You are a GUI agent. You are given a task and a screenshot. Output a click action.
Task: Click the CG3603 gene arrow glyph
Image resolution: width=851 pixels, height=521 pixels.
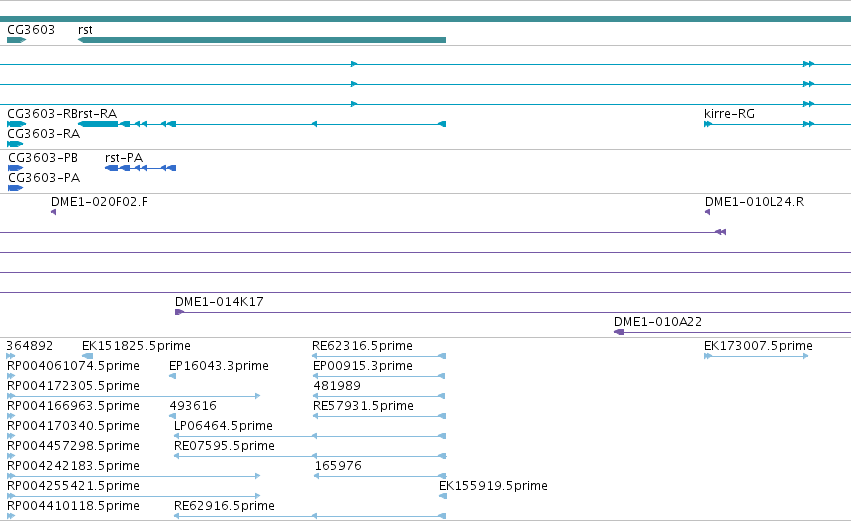[17, 40]
